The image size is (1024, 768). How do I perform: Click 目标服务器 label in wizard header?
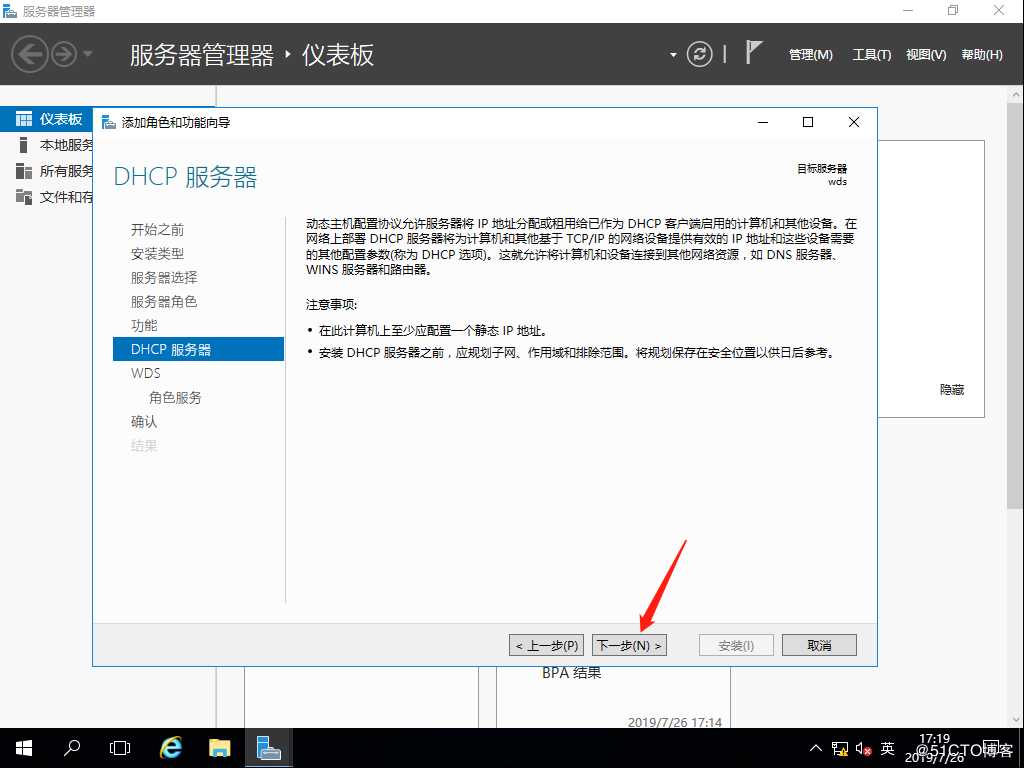point(822,168)
